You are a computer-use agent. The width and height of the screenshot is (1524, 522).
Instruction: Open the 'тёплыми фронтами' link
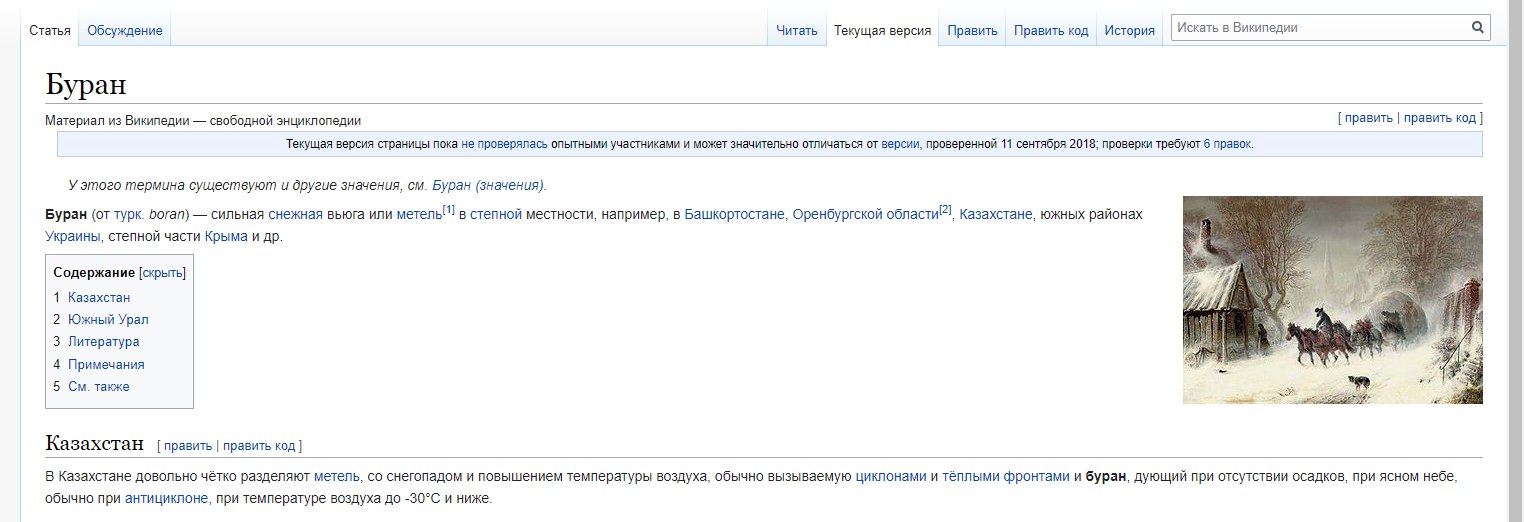tap(1006, 476)
